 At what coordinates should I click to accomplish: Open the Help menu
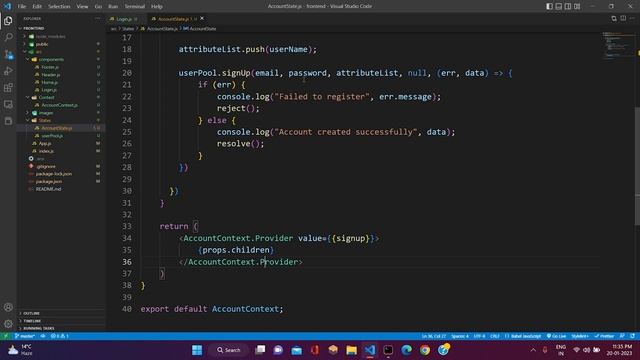tap(157, 7)
